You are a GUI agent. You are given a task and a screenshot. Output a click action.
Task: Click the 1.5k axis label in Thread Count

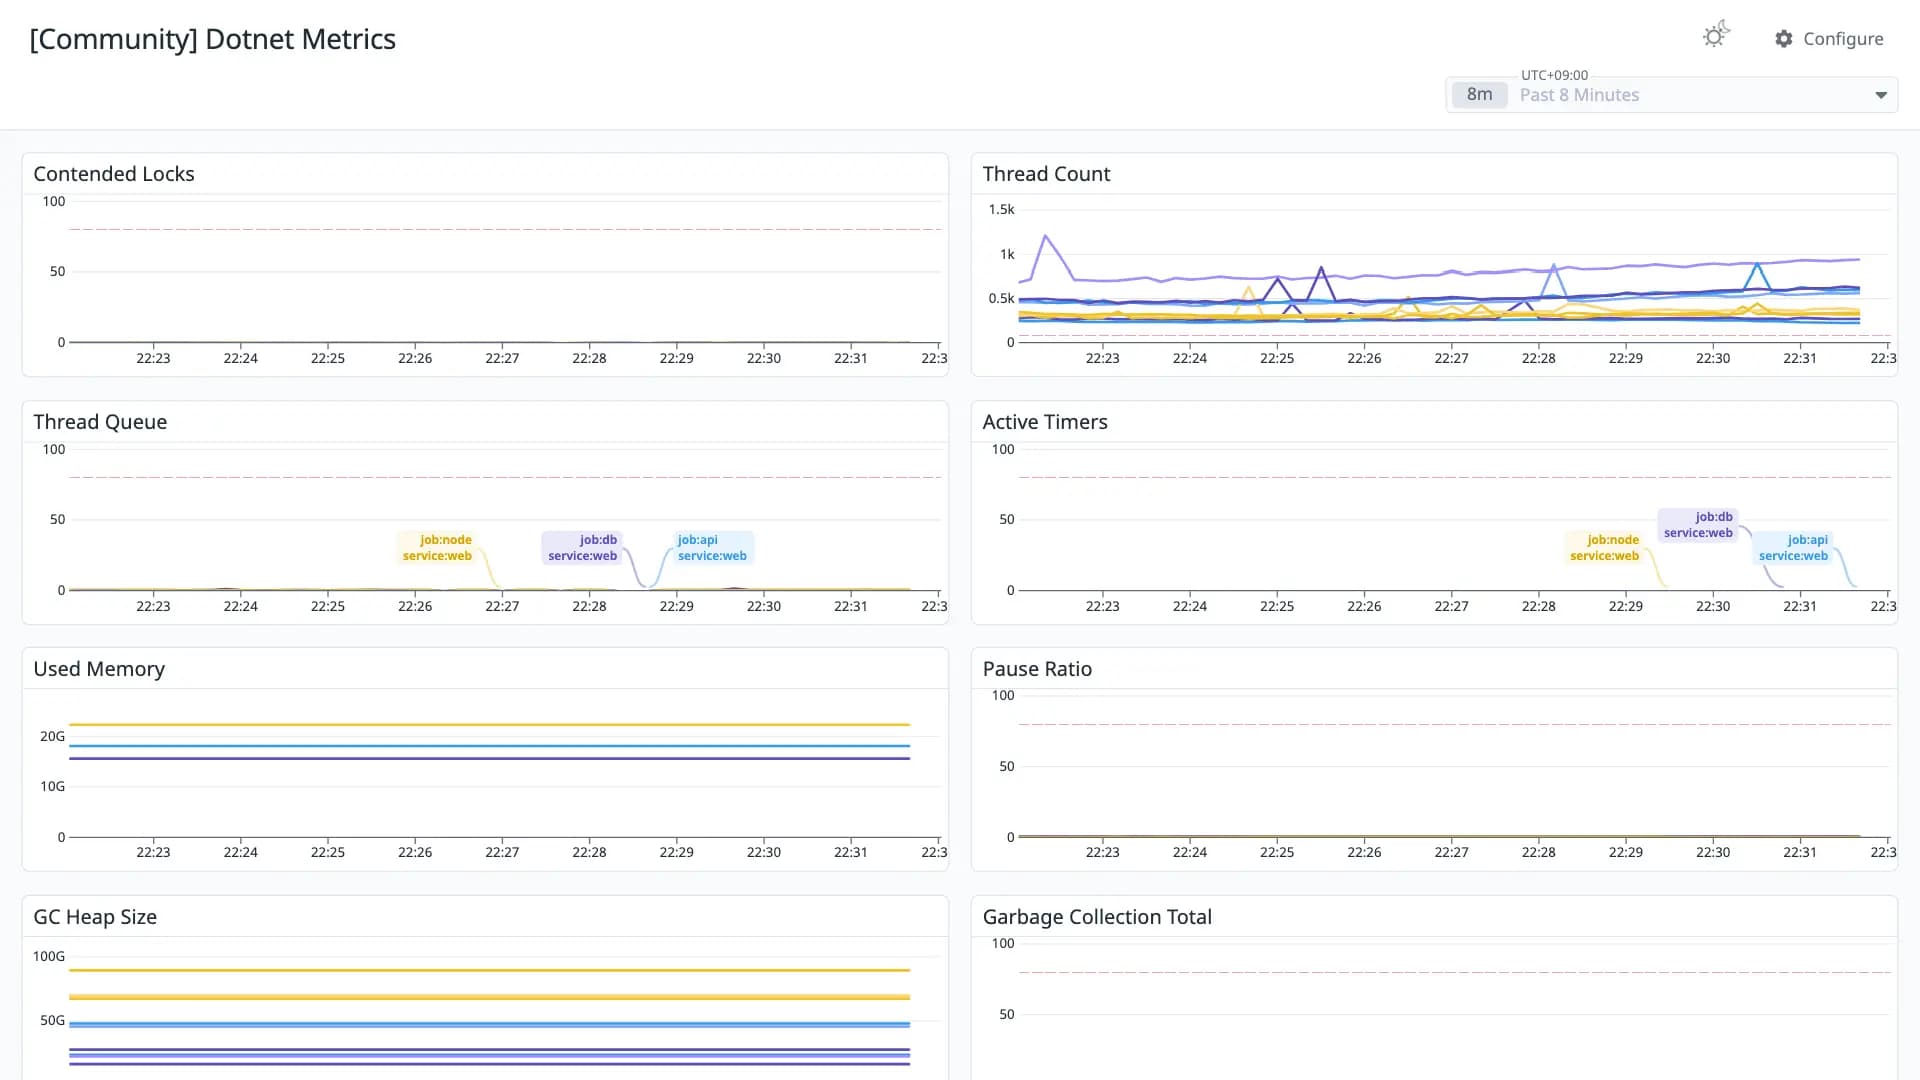[x=1001, y=209]
